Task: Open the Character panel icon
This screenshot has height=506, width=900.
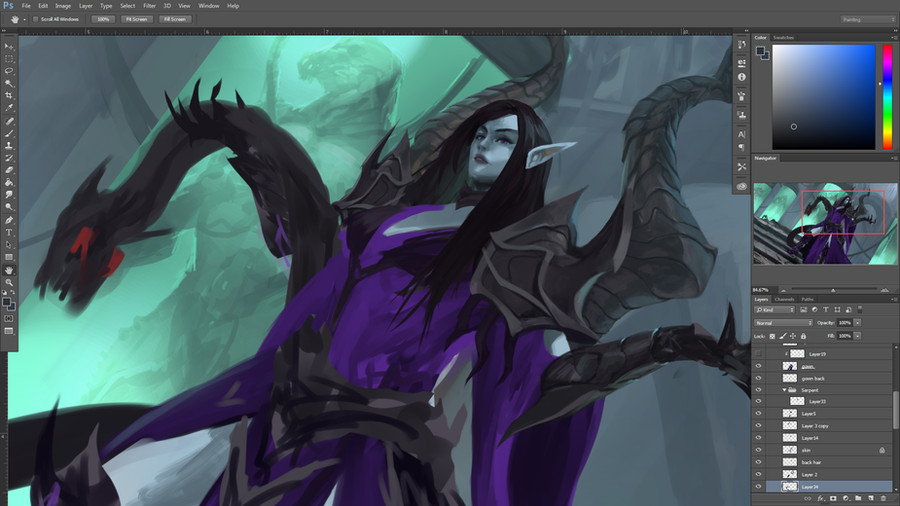Action: (742, 134)
